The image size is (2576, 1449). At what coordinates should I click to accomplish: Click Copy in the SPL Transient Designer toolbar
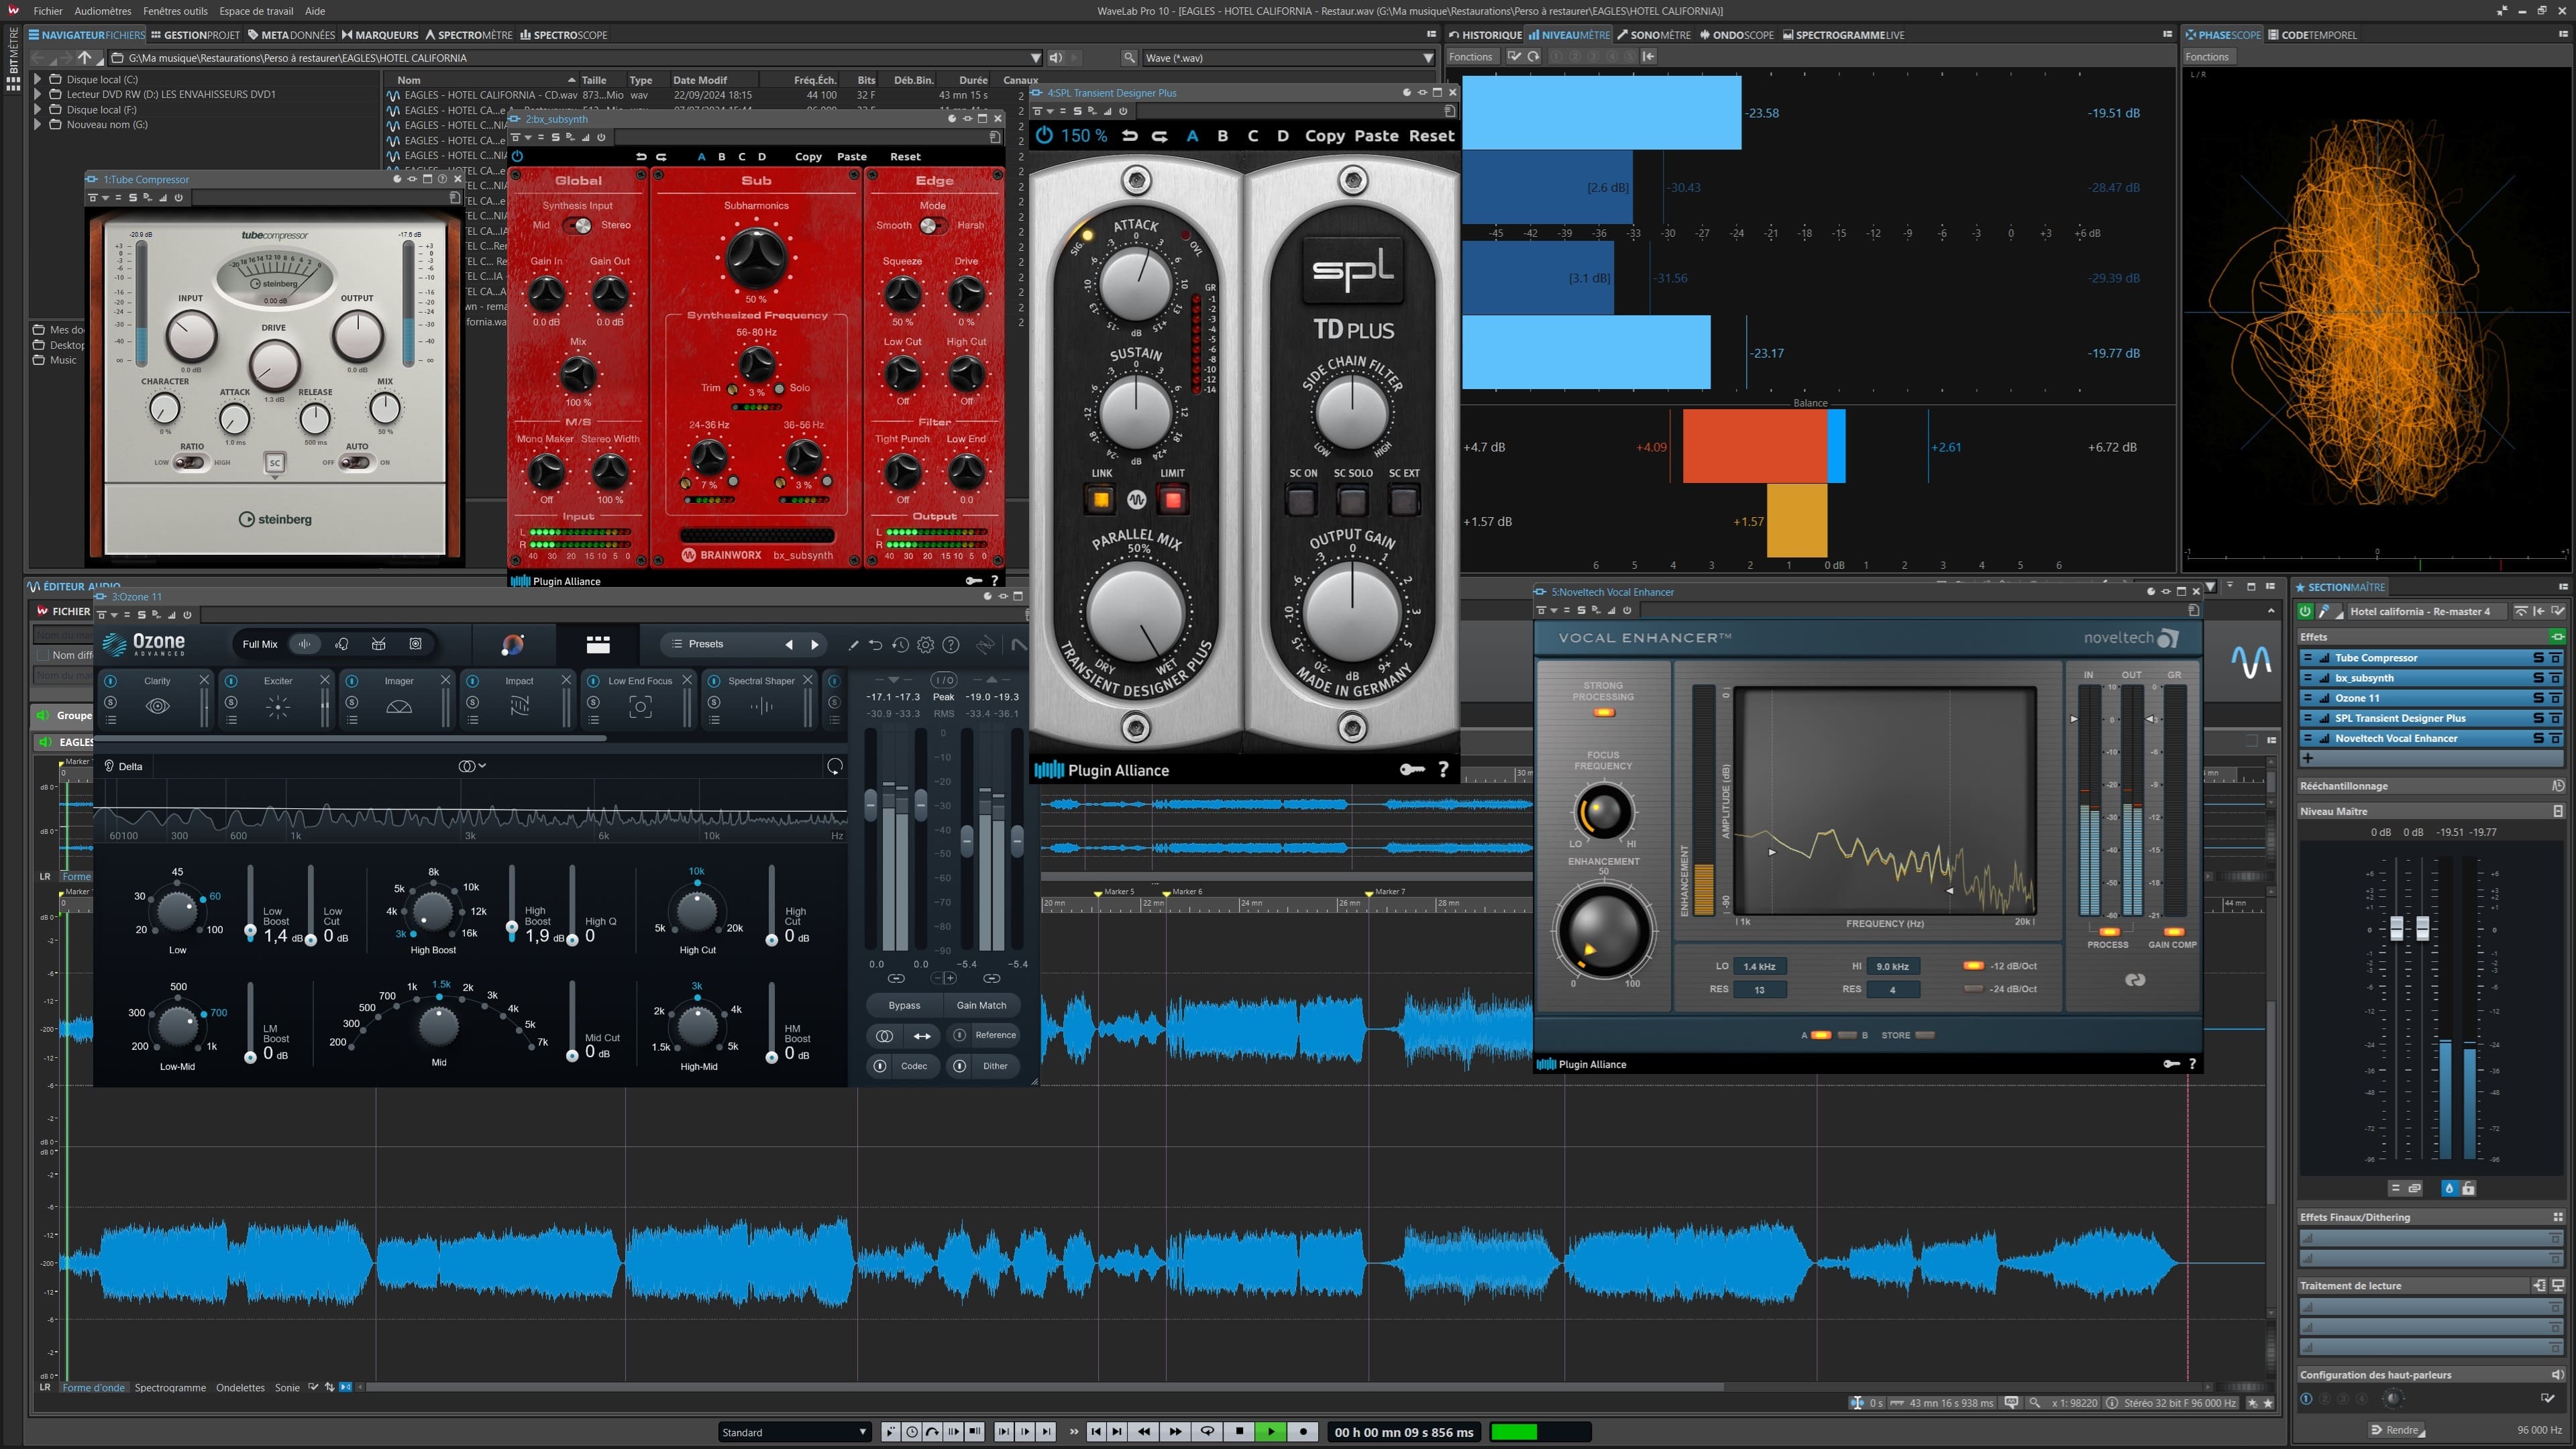(x=1324, y=136)
